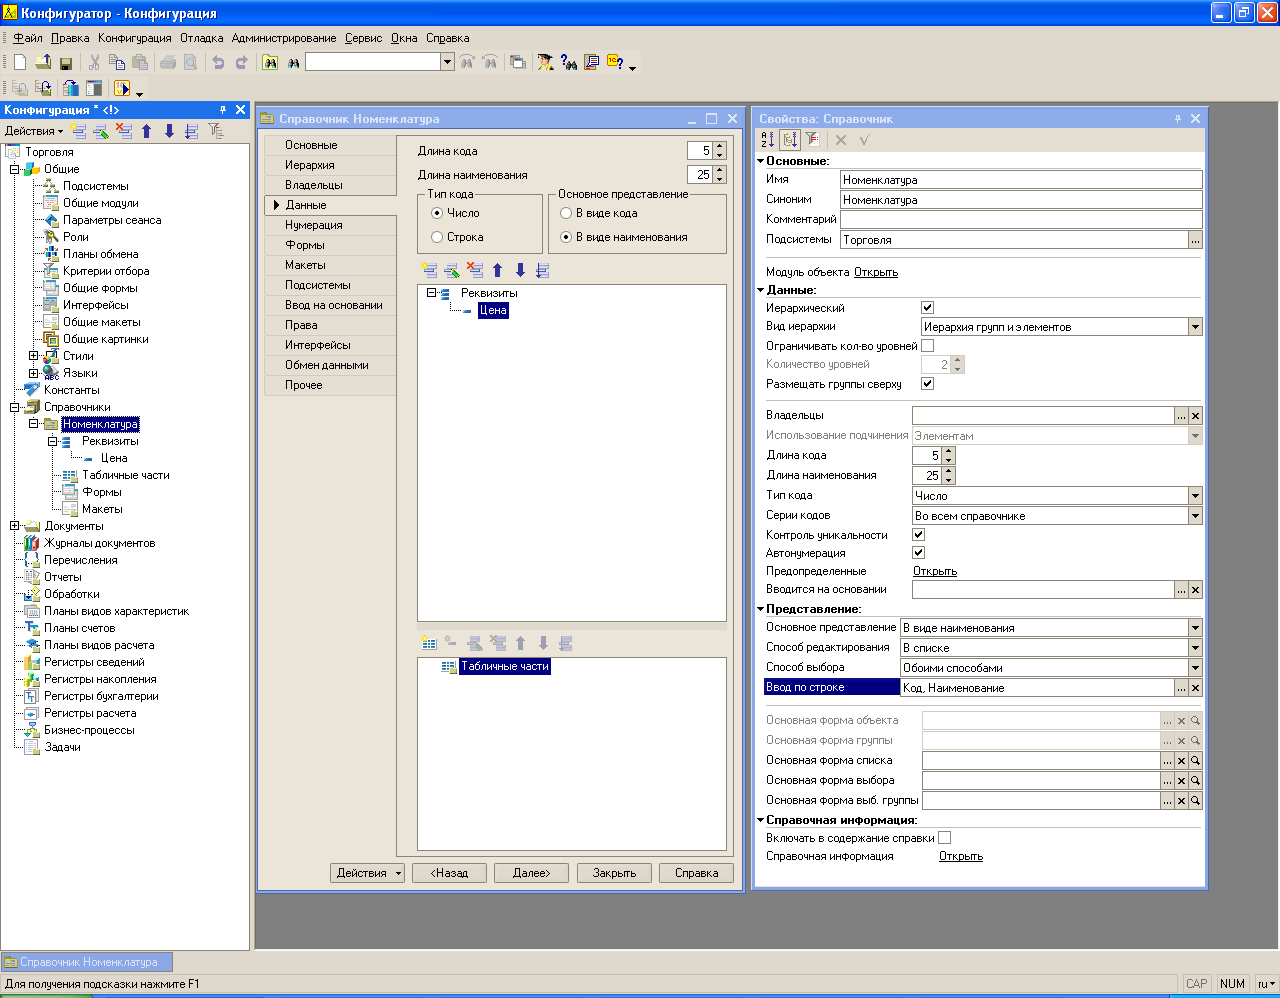The image size is (1280, 998).
Task: Open the Отладка menu
Action: (x=202, y=38)
